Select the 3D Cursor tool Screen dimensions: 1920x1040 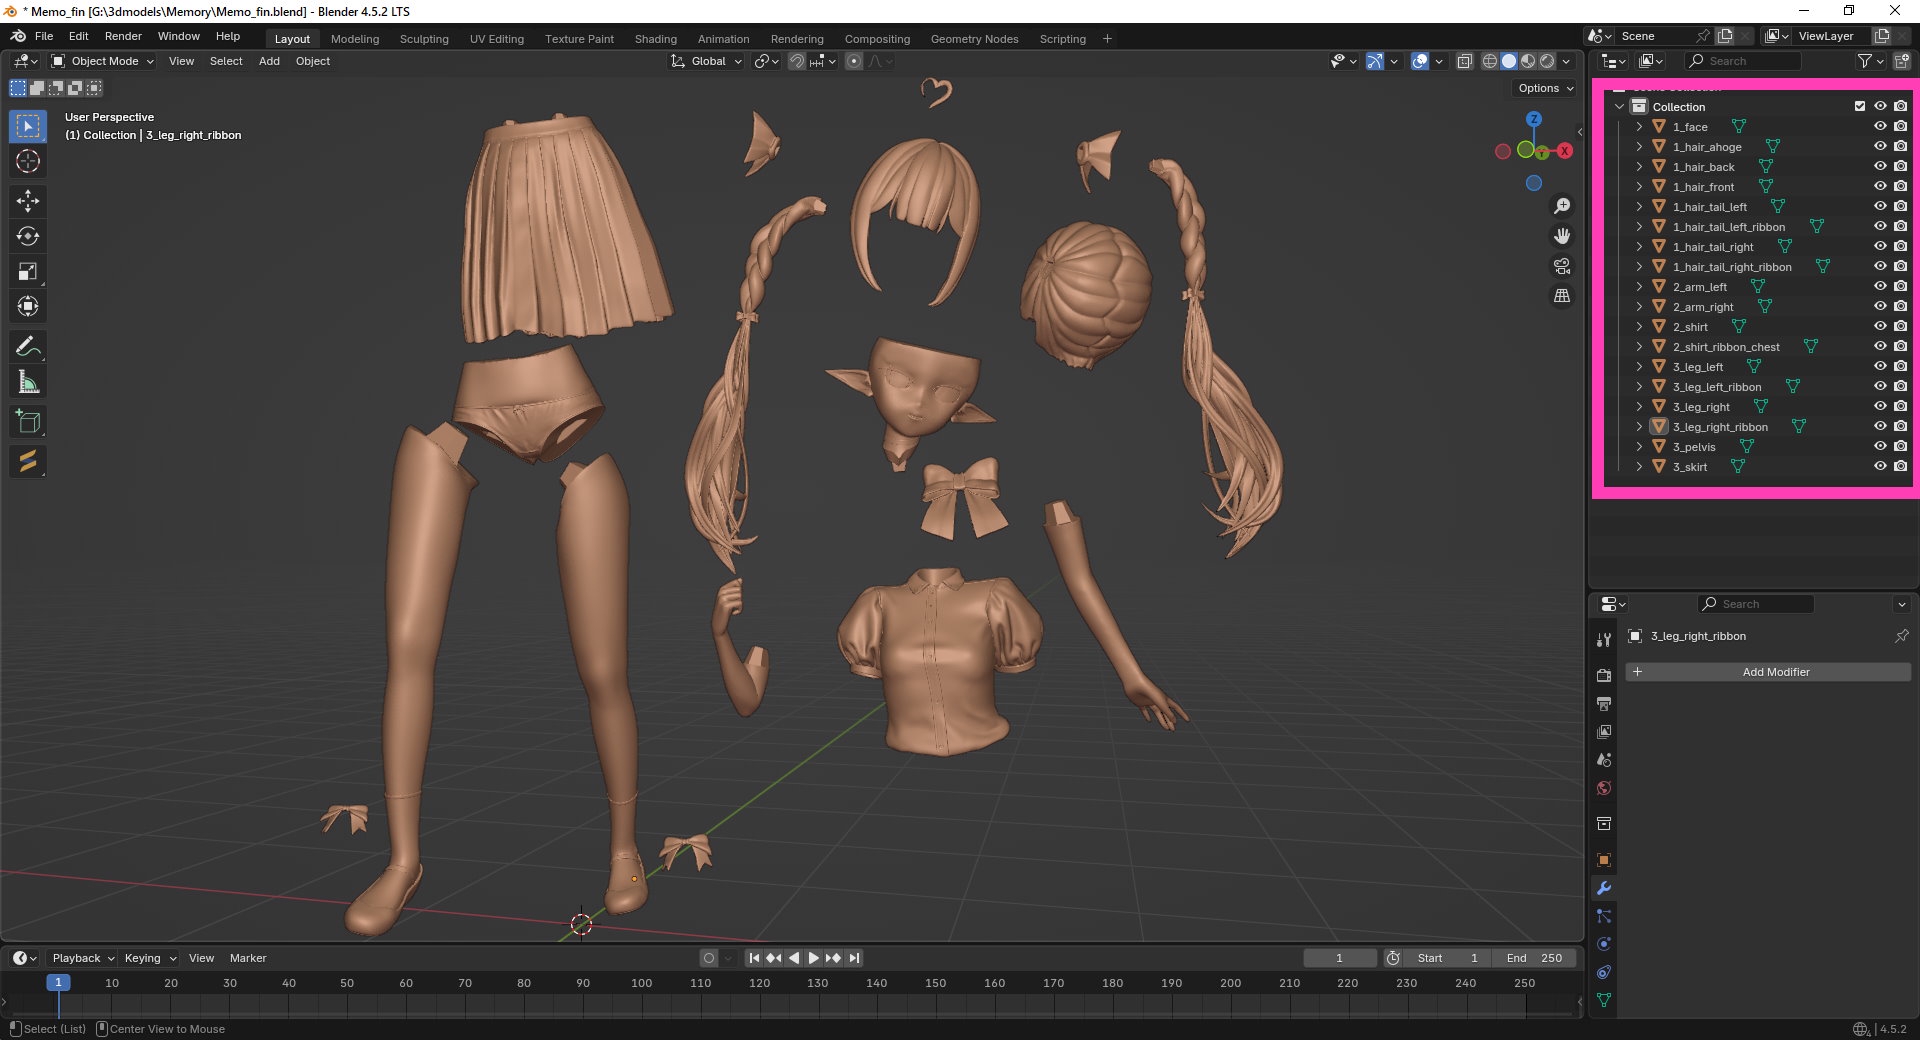(x=28, y=161)
